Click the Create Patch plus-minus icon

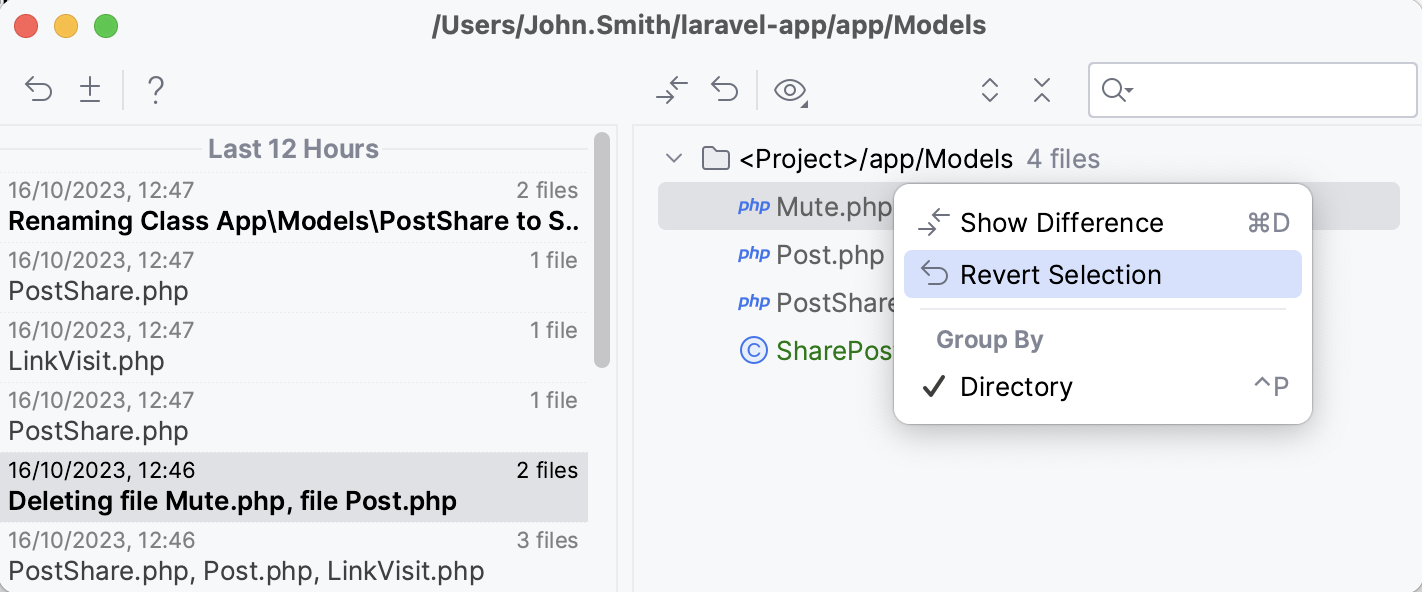(x=90, y=90)
